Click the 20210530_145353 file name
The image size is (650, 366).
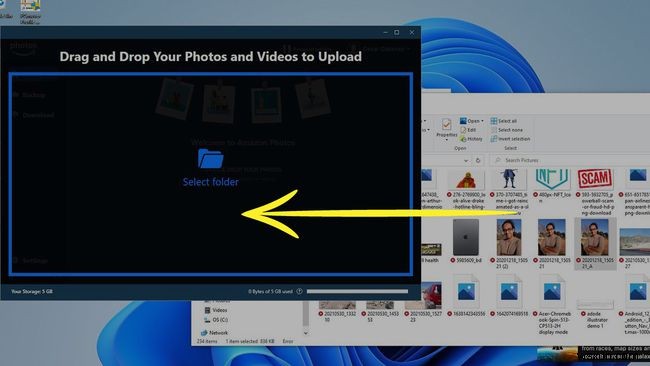[383, 317]
